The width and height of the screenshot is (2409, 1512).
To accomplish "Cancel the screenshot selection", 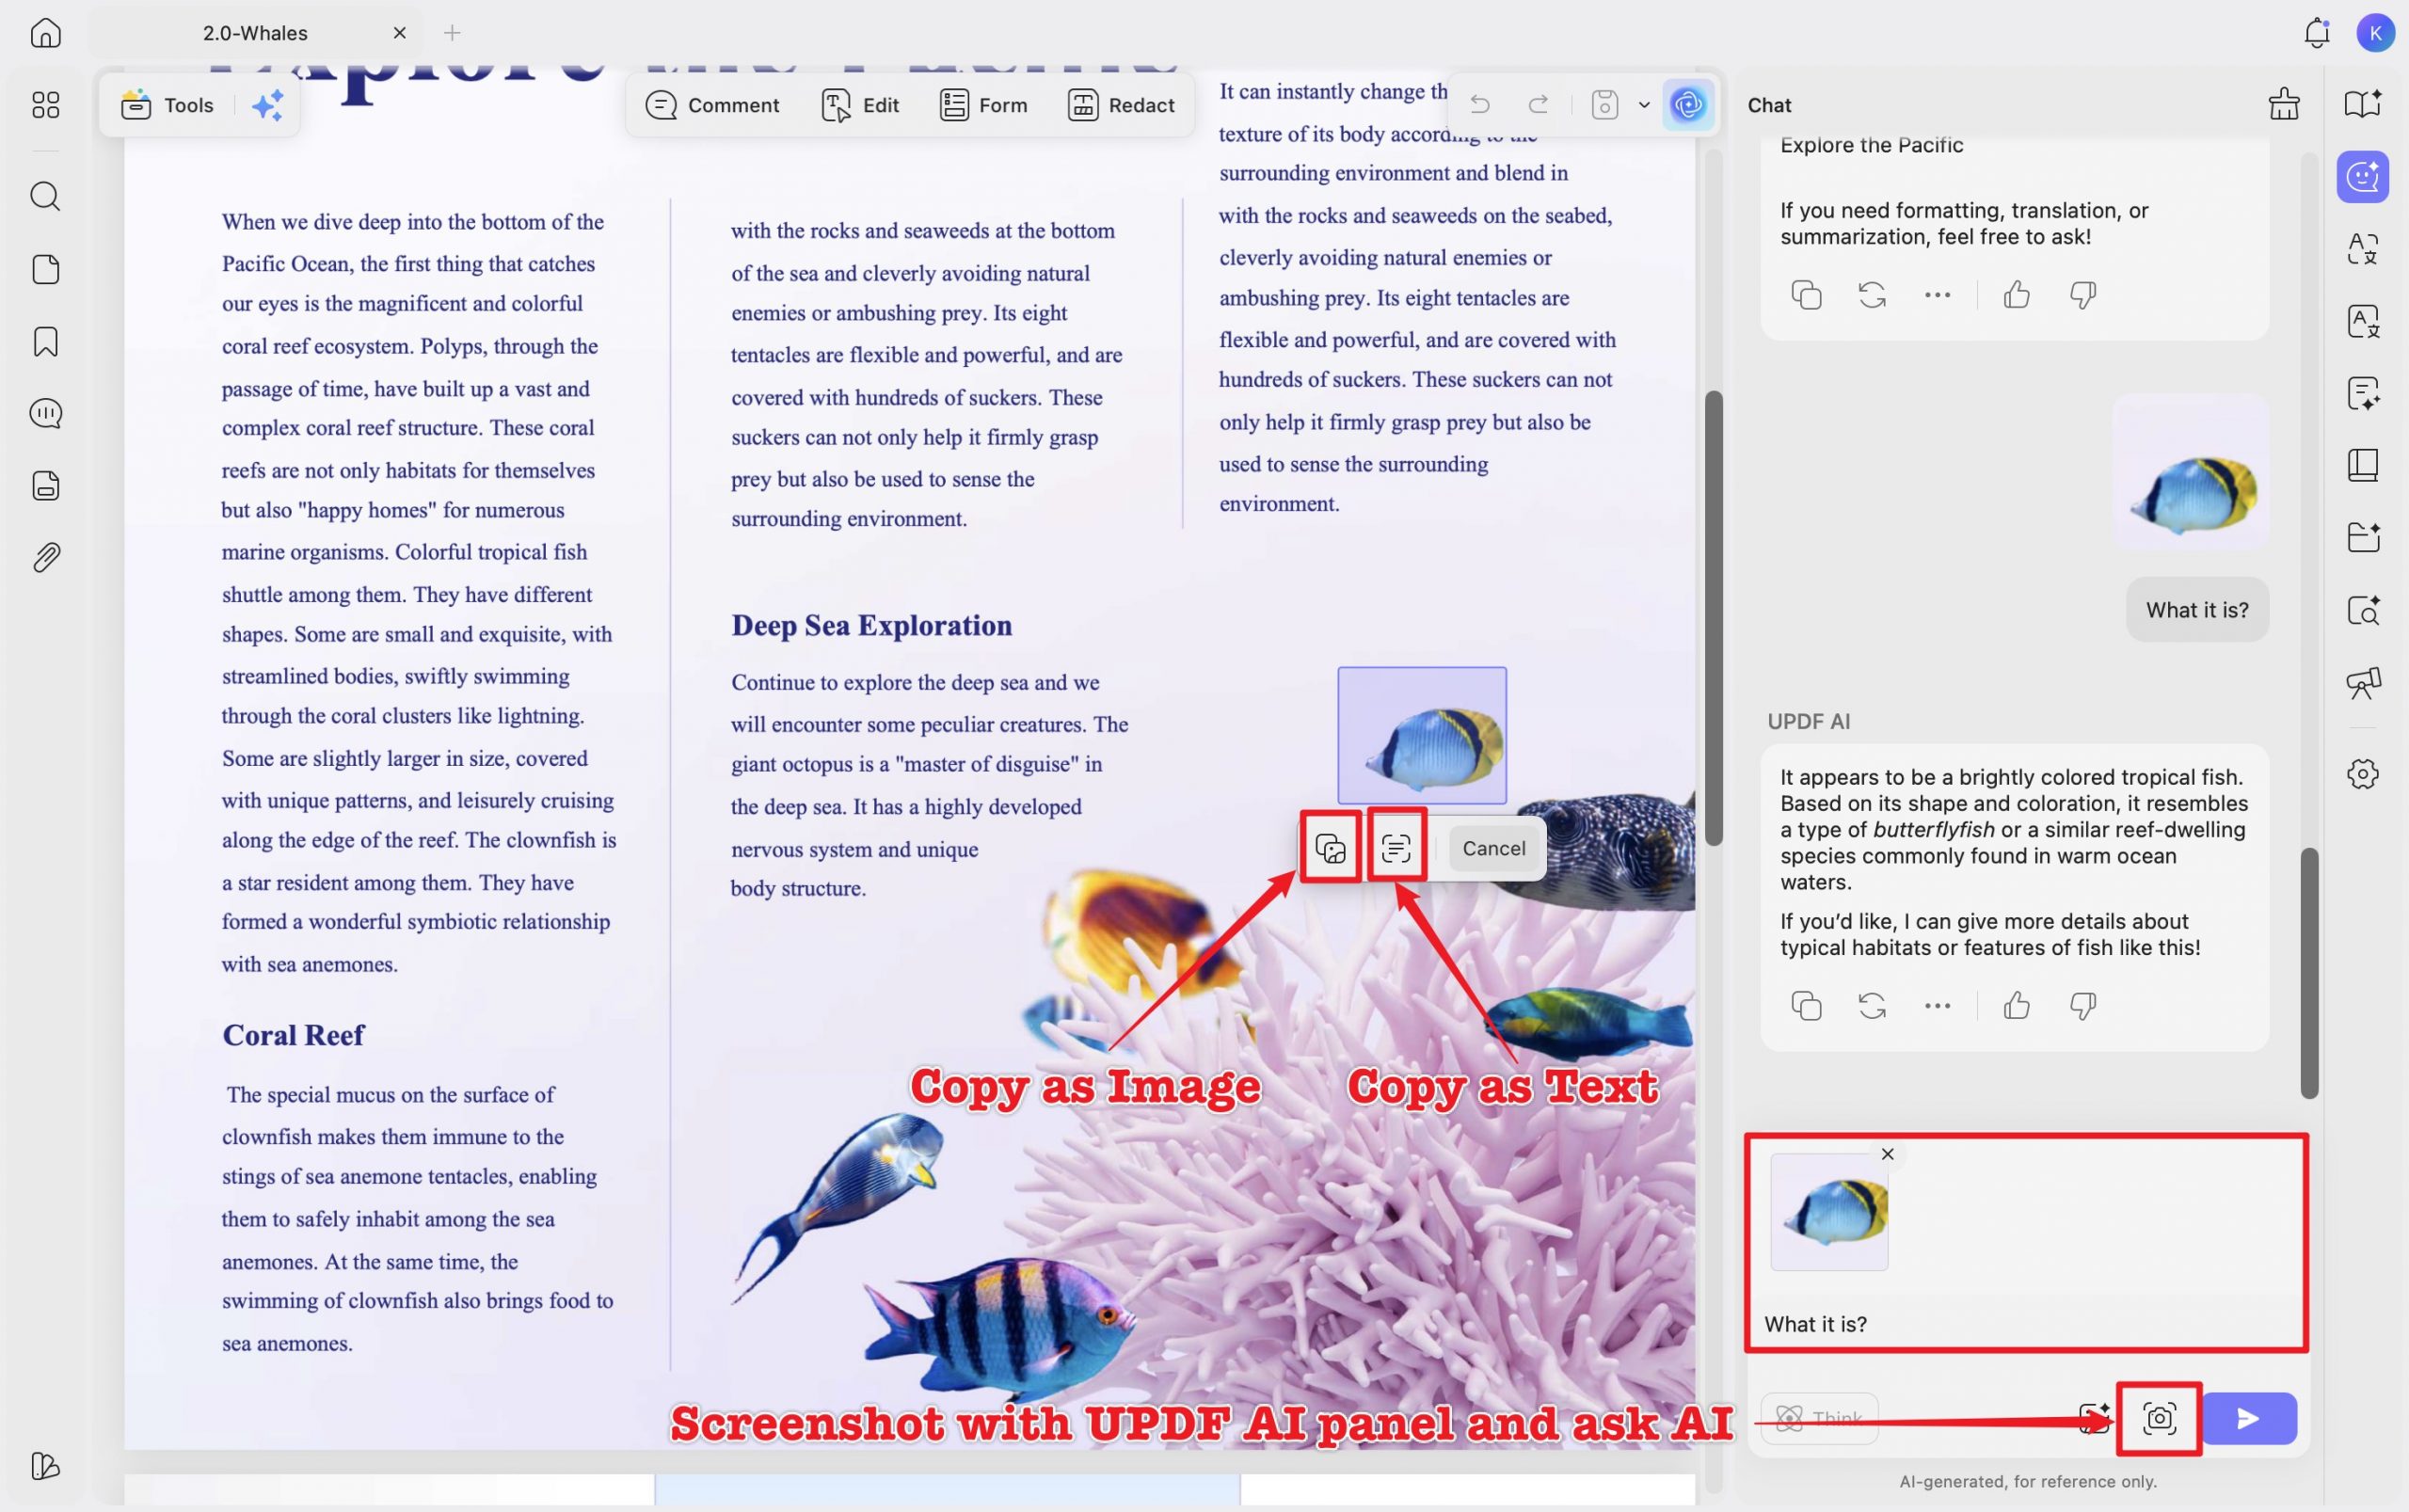I will tap(1493, 848).
